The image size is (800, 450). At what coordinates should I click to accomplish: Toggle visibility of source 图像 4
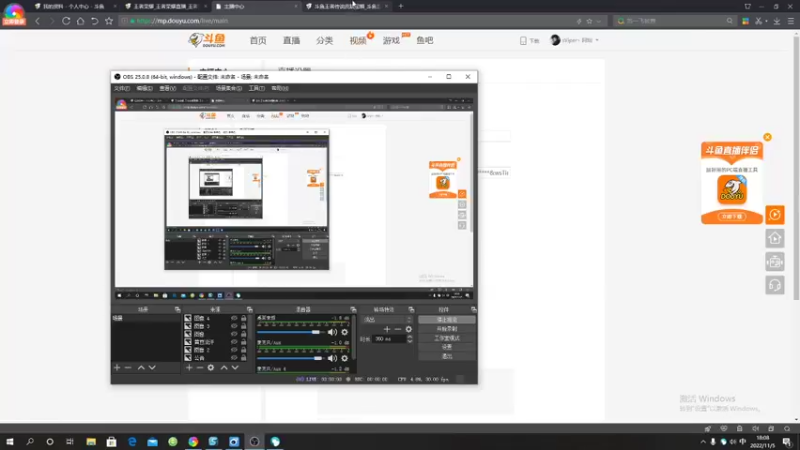pyautogui.click(x=234, y=318)
